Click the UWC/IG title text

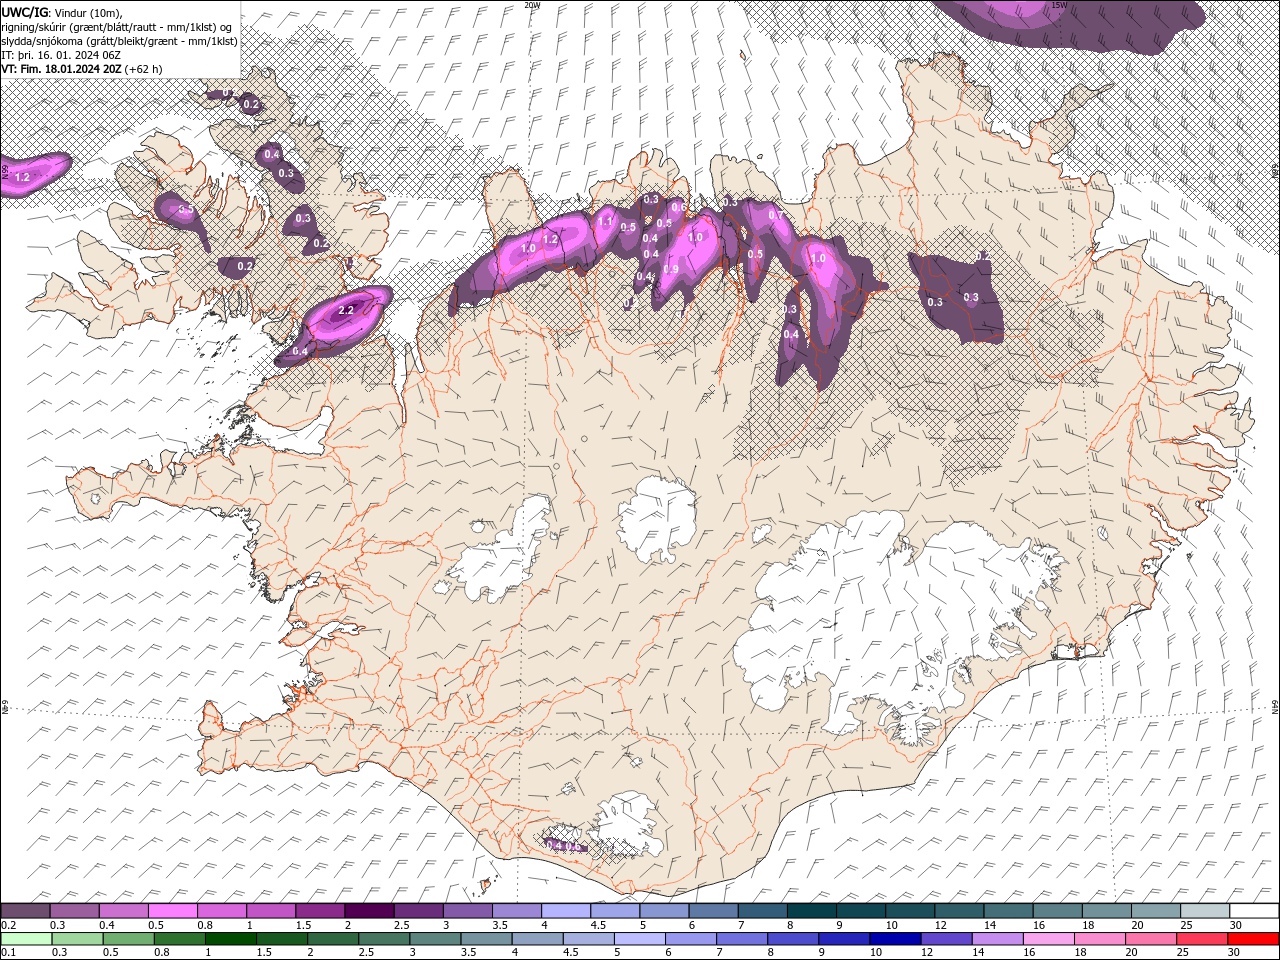[x=26, y=11]
